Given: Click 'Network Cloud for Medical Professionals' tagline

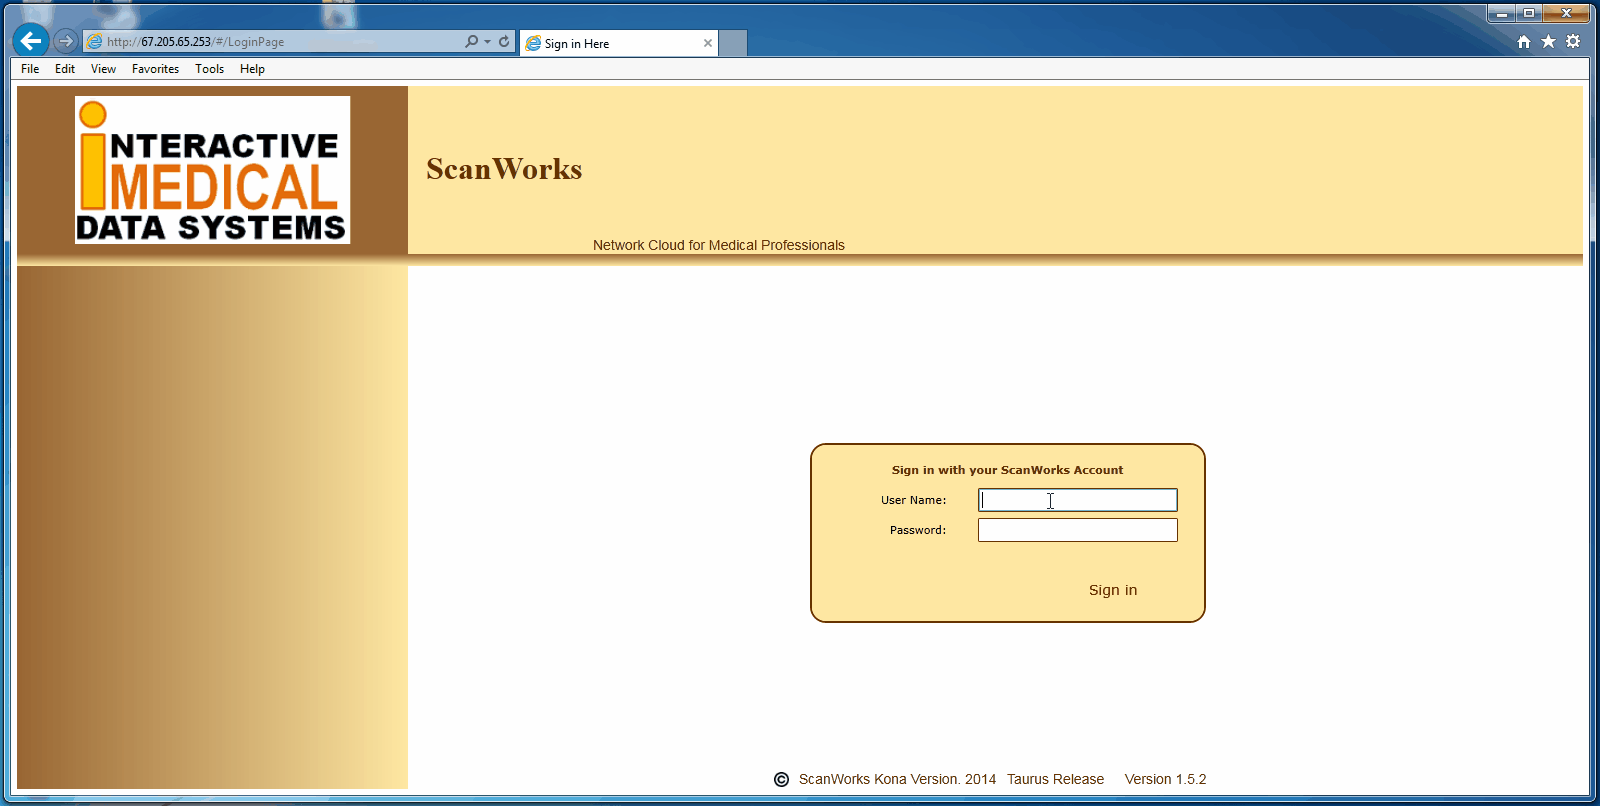Looking at the screenshot, I should coord(719,245).
